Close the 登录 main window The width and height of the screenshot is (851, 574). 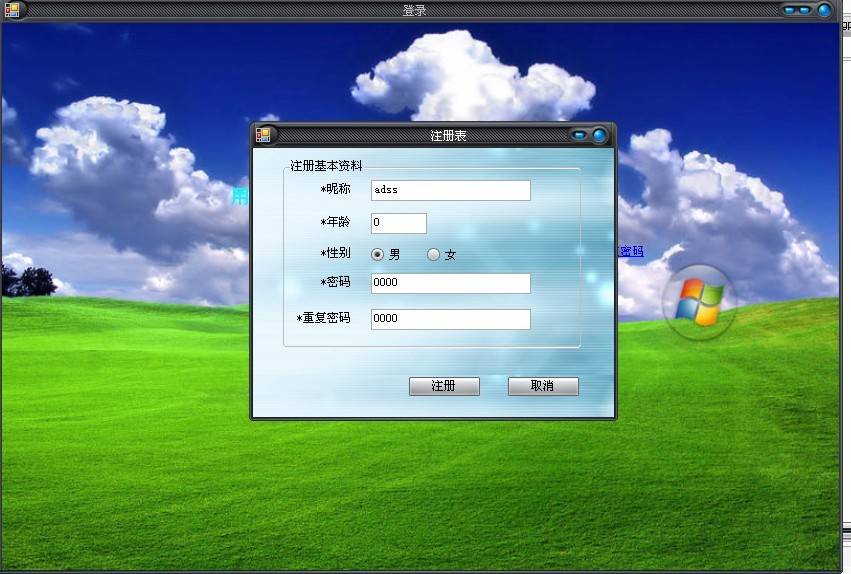(x=824, y=10)
